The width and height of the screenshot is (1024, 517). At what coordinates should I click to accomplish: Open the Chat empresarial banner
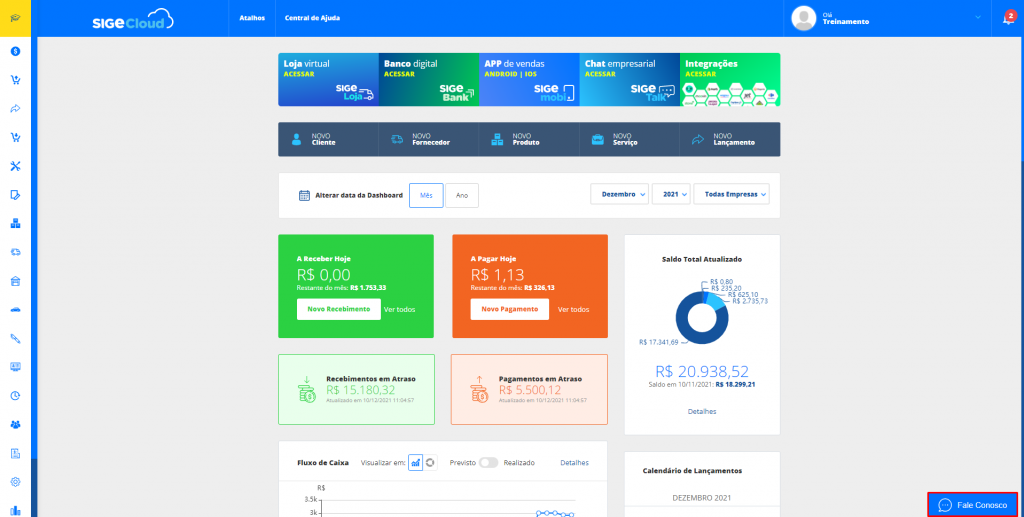[x=630, y=80]
